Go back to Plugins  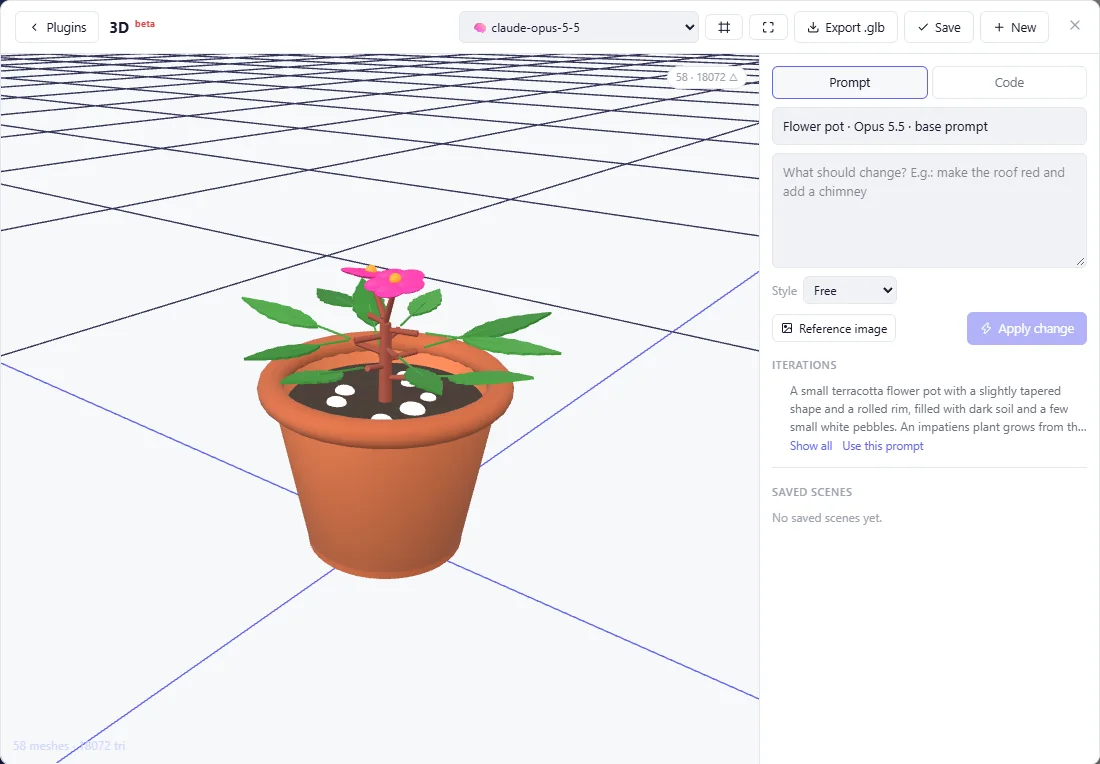[x=58, y=27]
